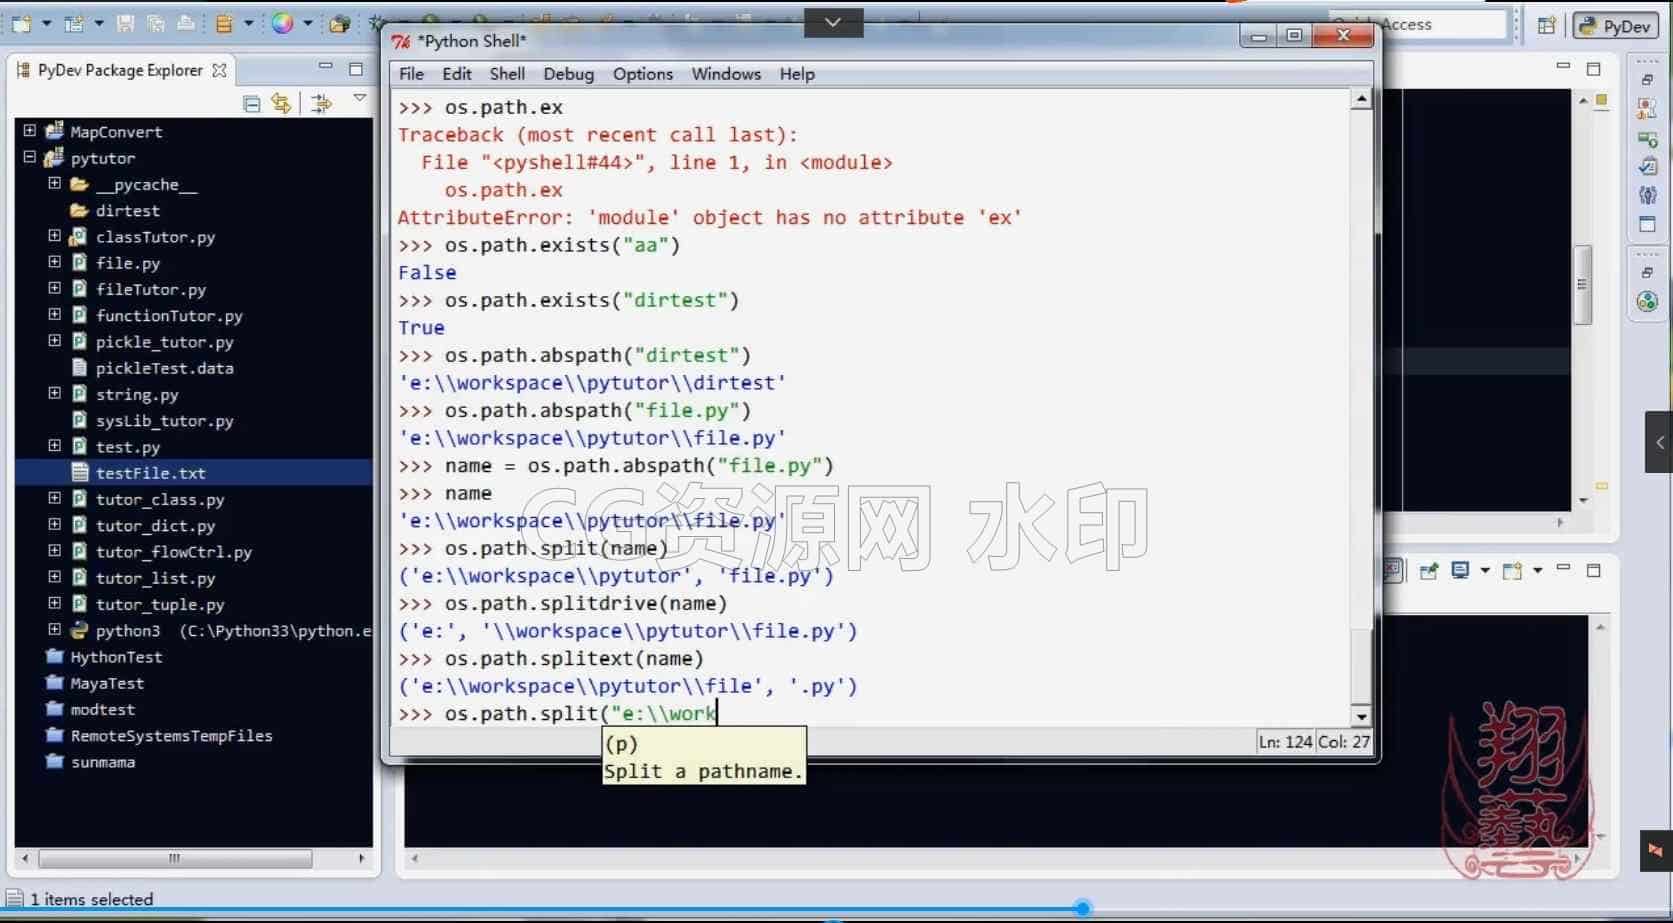Select sysLib_tutor.py file
This screenshot has width=1673, height=923.
pos(164,421)
